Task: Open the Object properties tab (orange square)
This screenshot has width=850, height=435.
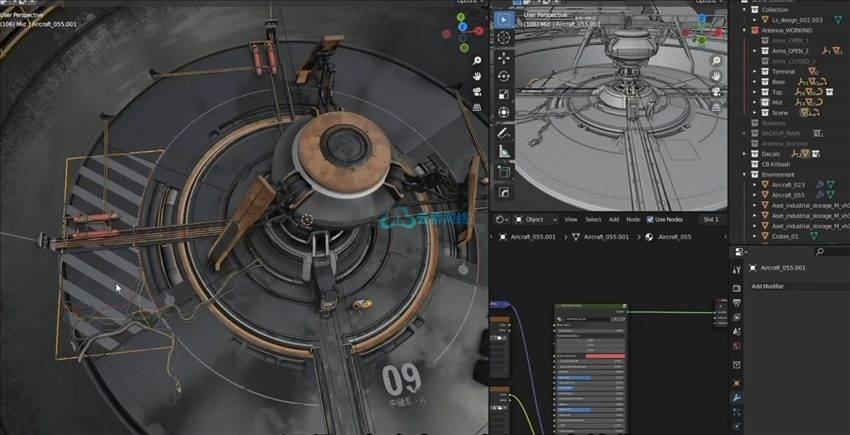Action: pyautogui.click(x=736, y=383)
